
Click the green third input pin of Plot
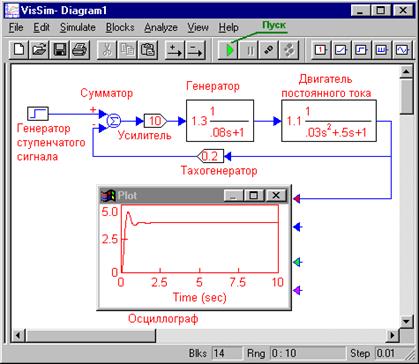coord(298,262)
